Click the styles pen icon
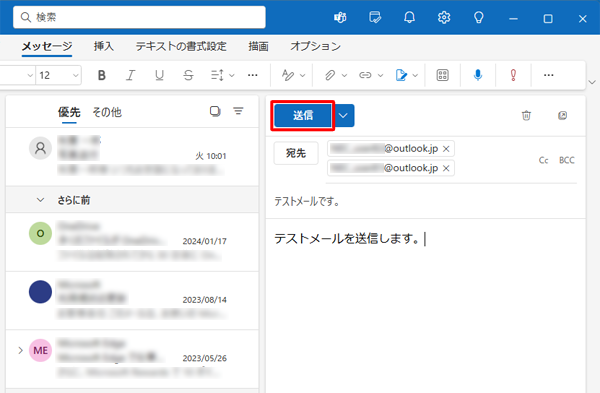Viewport: 600px width, 393px height. click(x=288, y=75)
